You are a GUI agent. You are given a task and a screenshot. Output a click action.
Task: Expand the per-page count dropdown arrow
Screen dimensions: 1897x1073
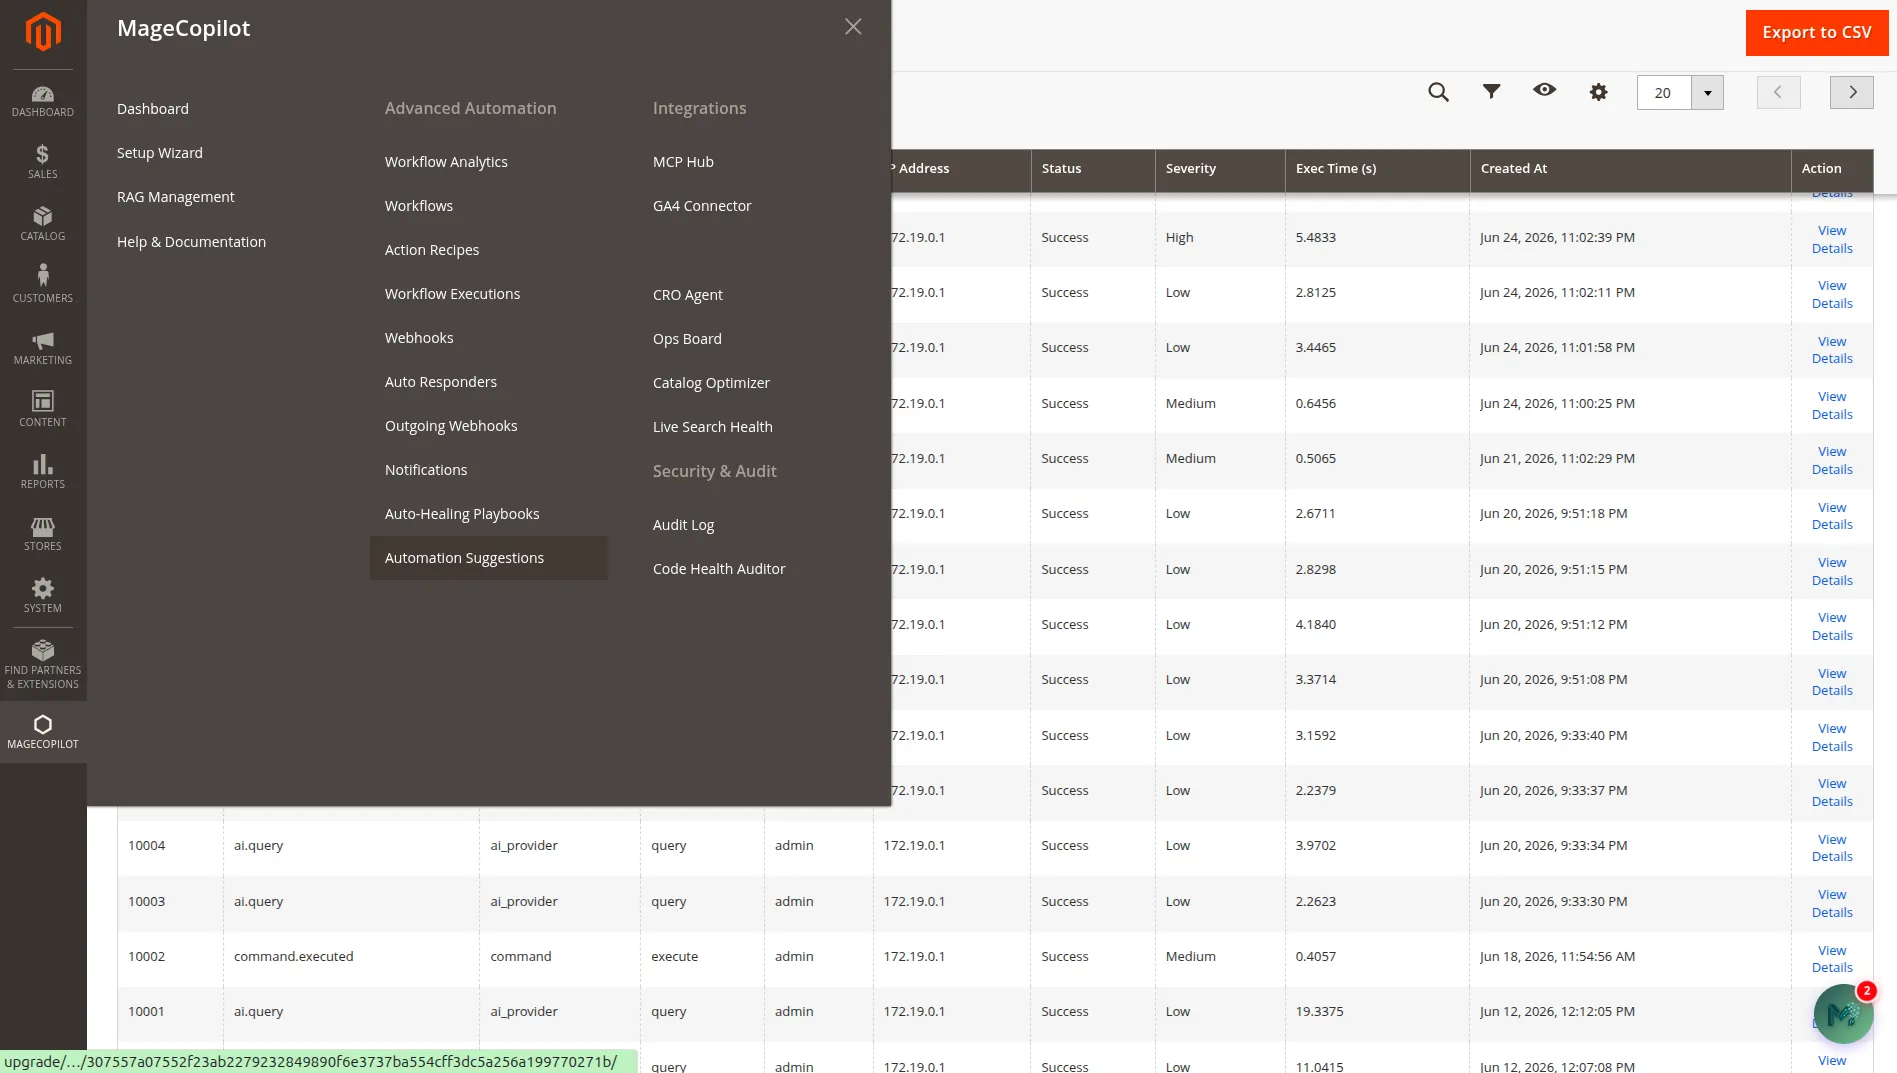(1707, 93)
